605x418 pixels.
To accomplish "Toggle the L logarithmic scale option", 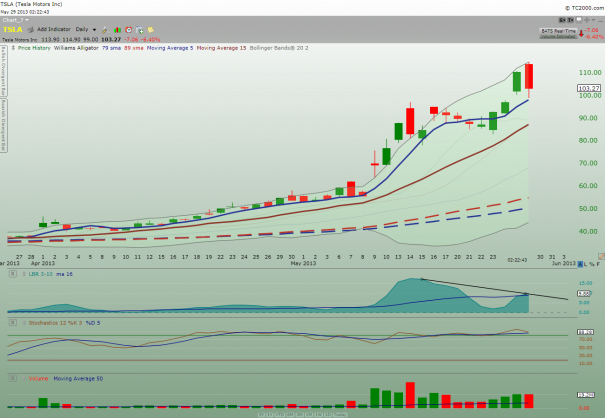I will (586, 264).
